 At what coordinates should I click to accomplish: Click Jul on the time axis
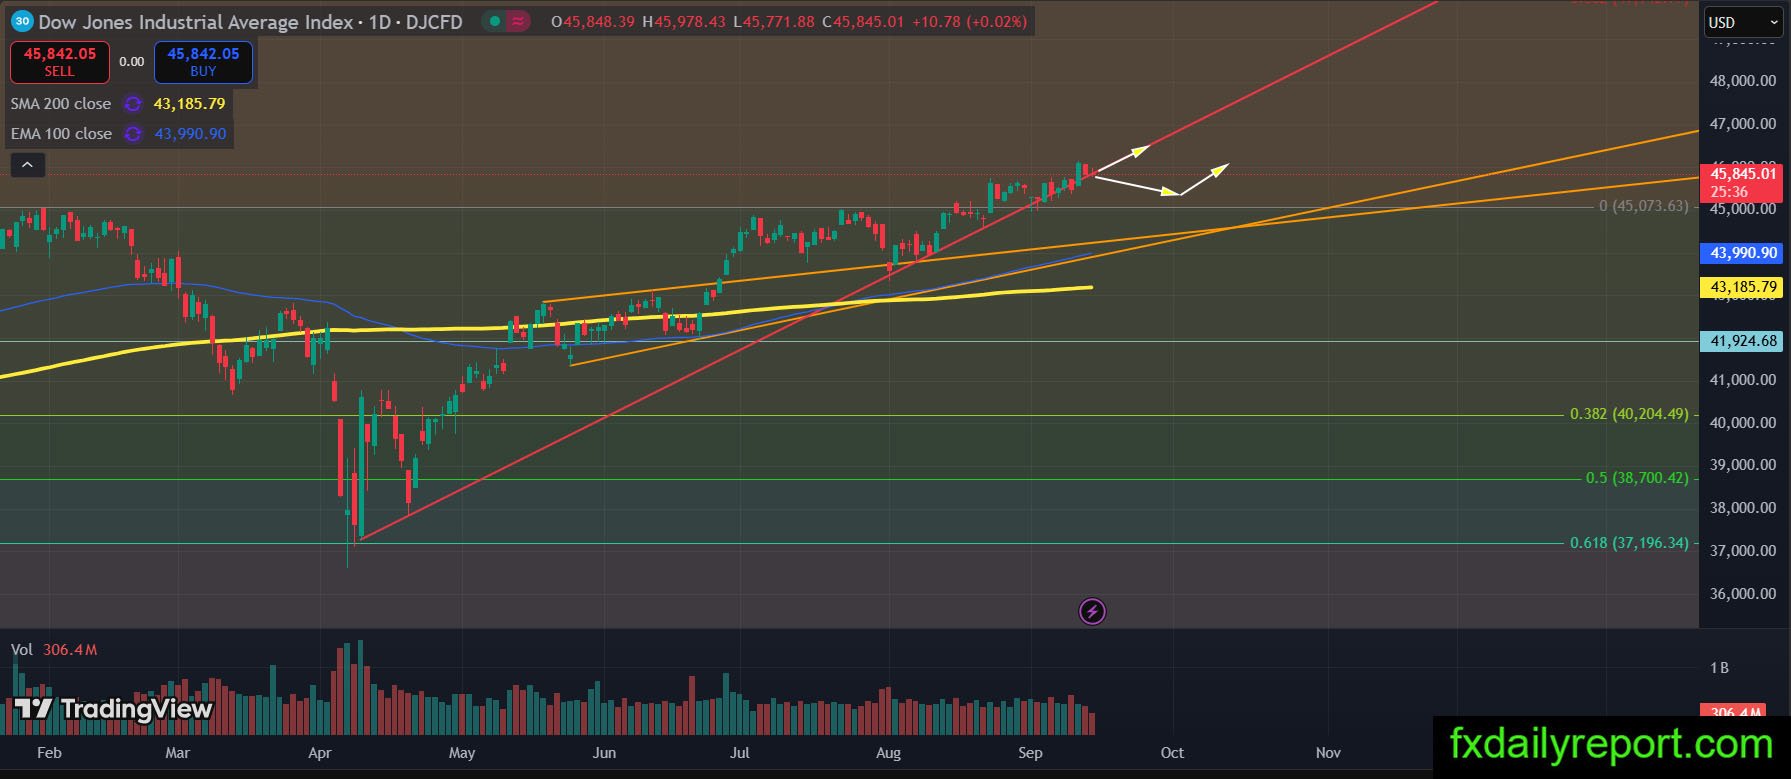click(x=740, y=753)
